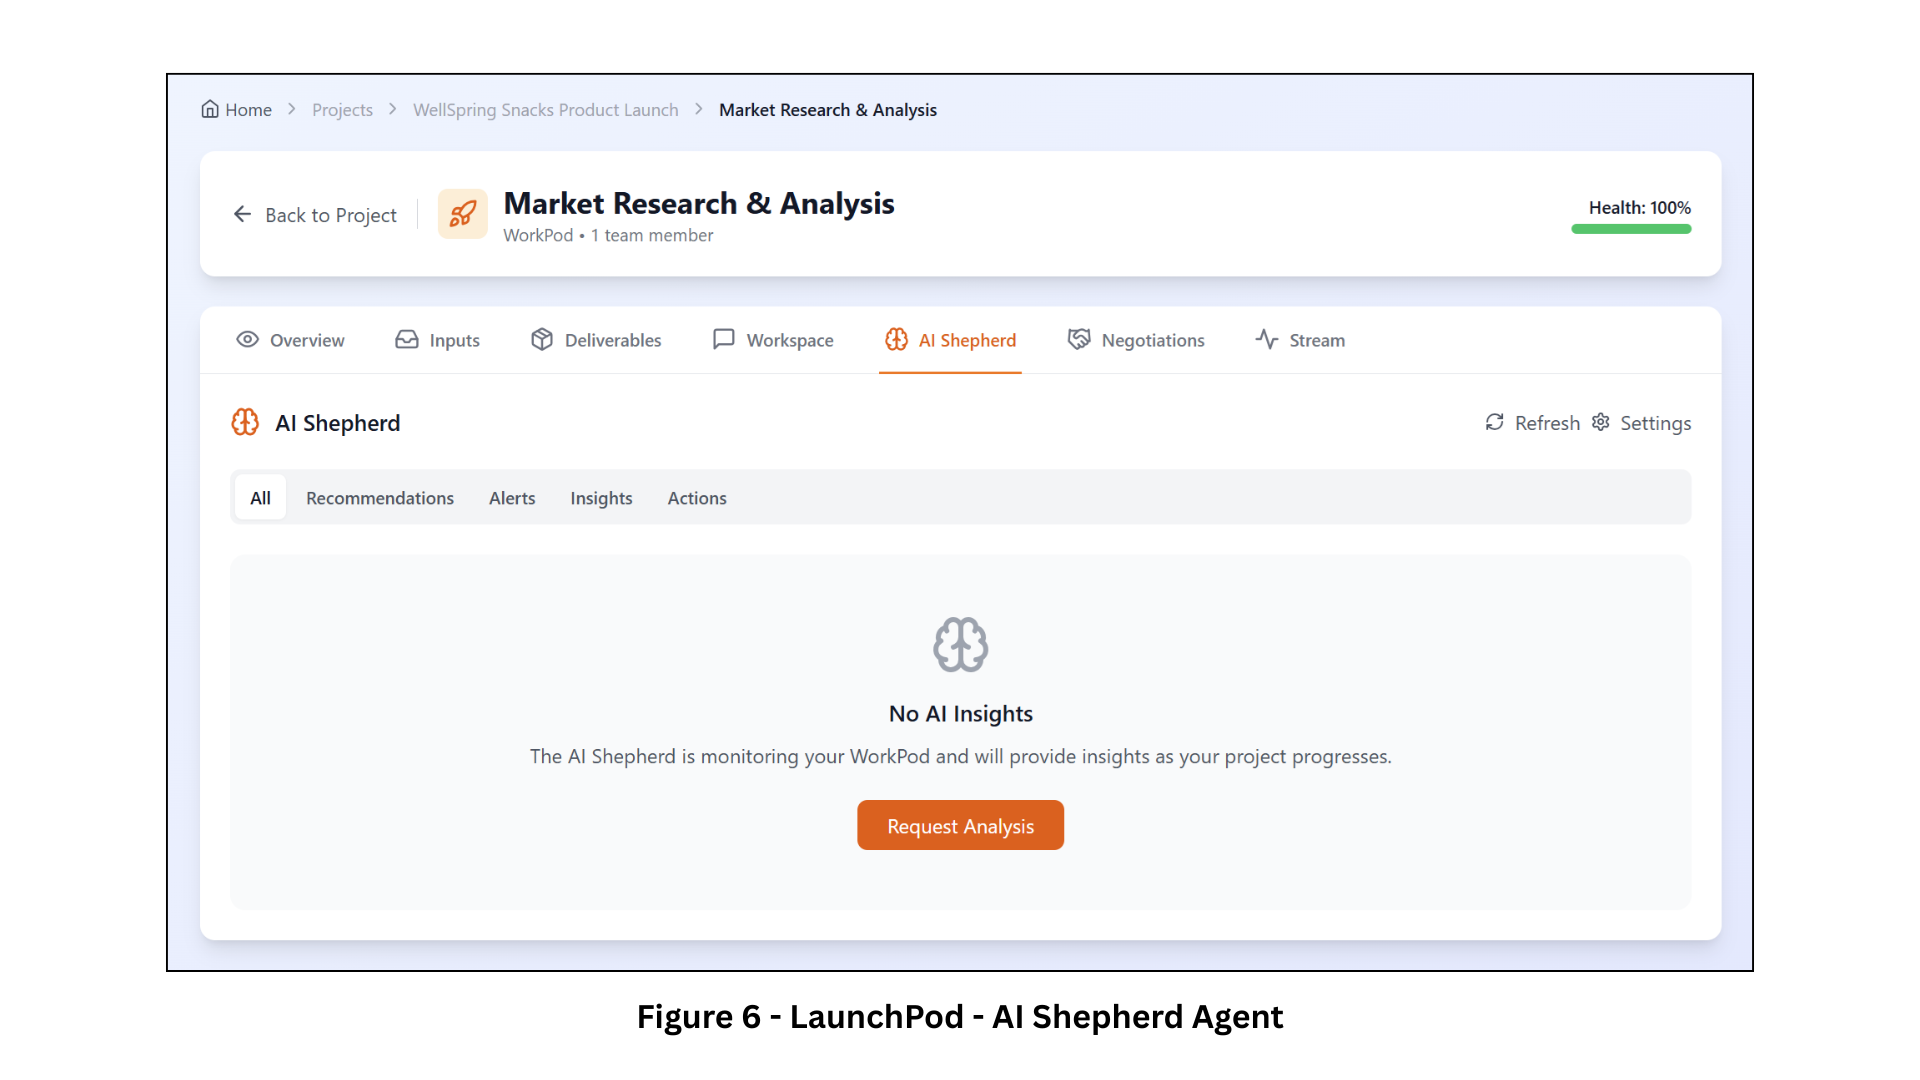Click the Back to Project arrow
Viewport: 1920px width, 1080px height.
(x=242, y=214)
